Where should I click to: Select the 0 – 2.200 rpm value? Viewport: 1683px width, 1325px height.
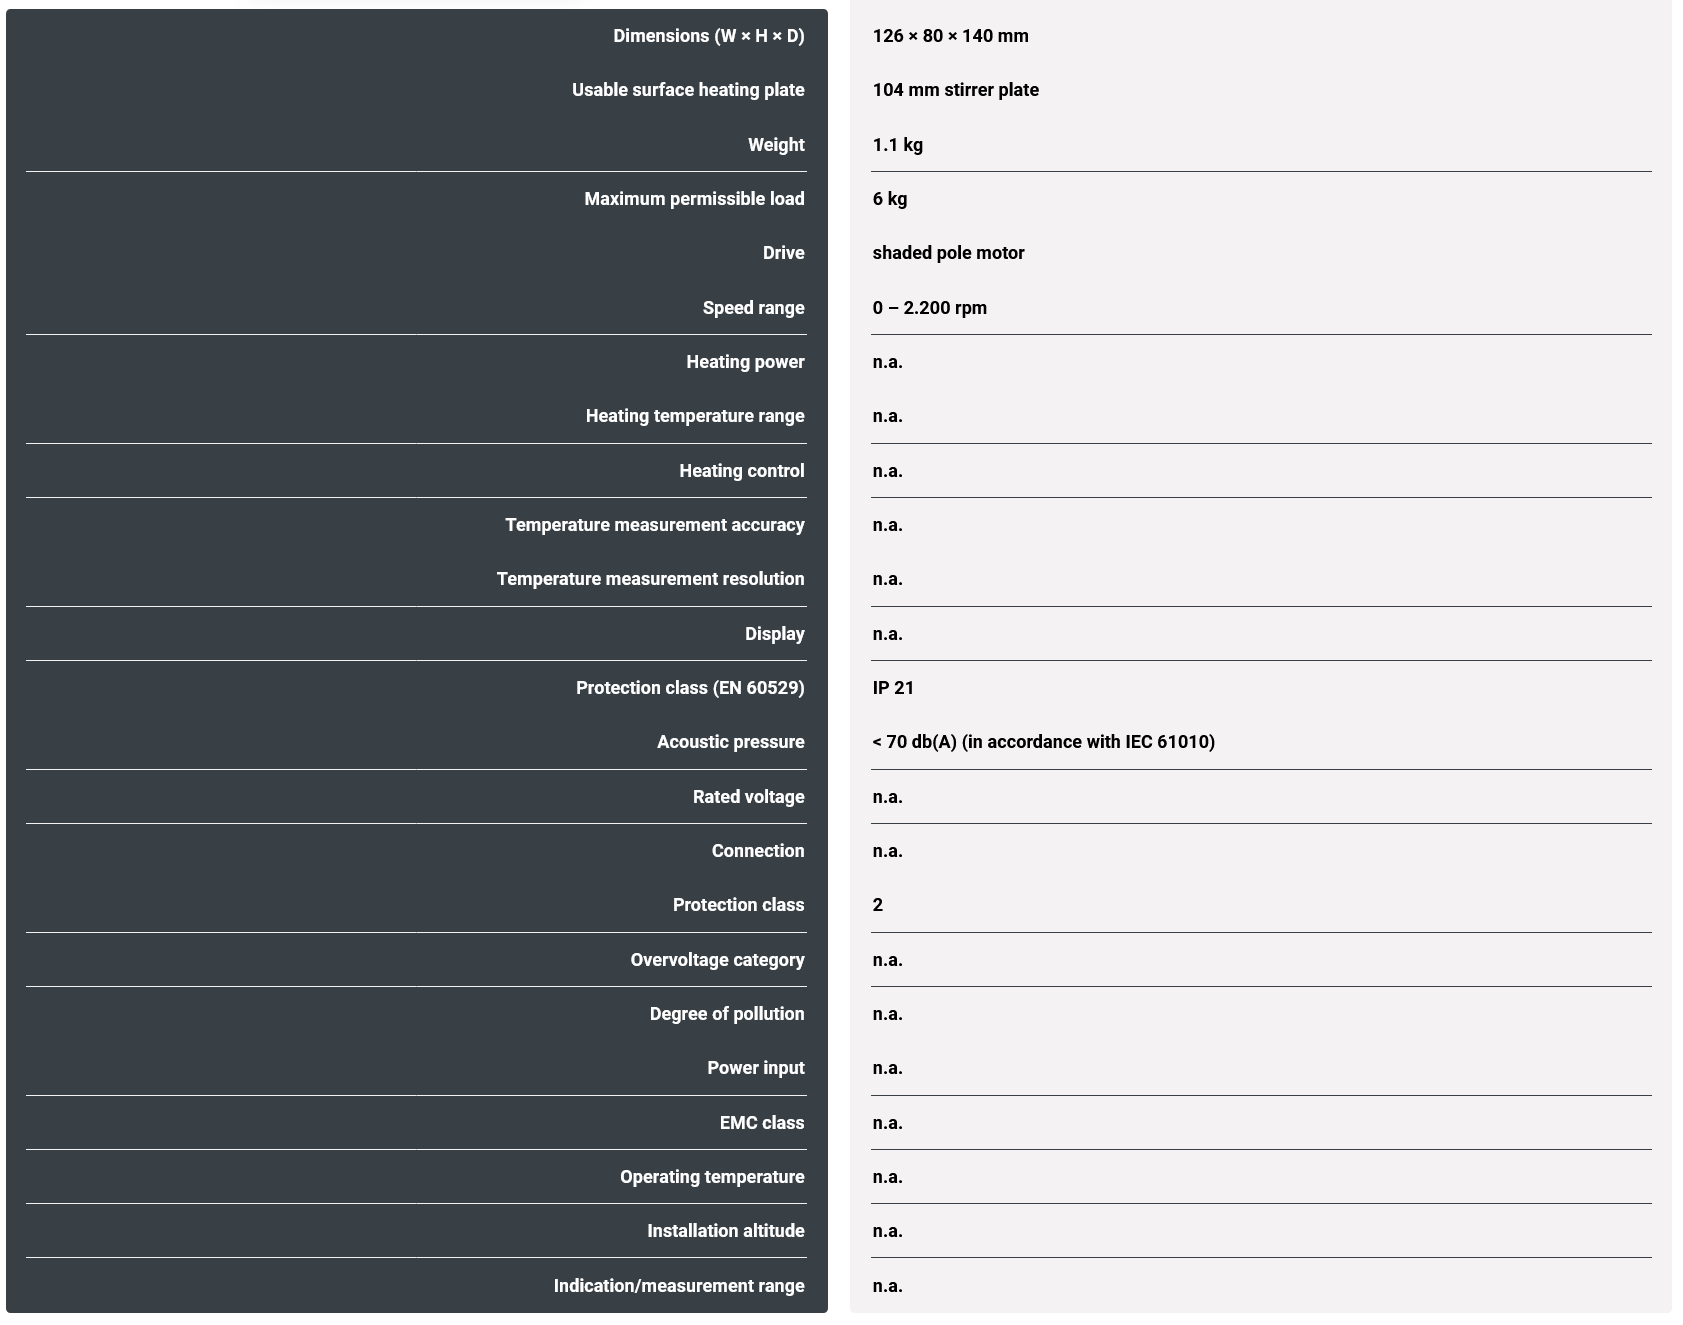[929, 308]
